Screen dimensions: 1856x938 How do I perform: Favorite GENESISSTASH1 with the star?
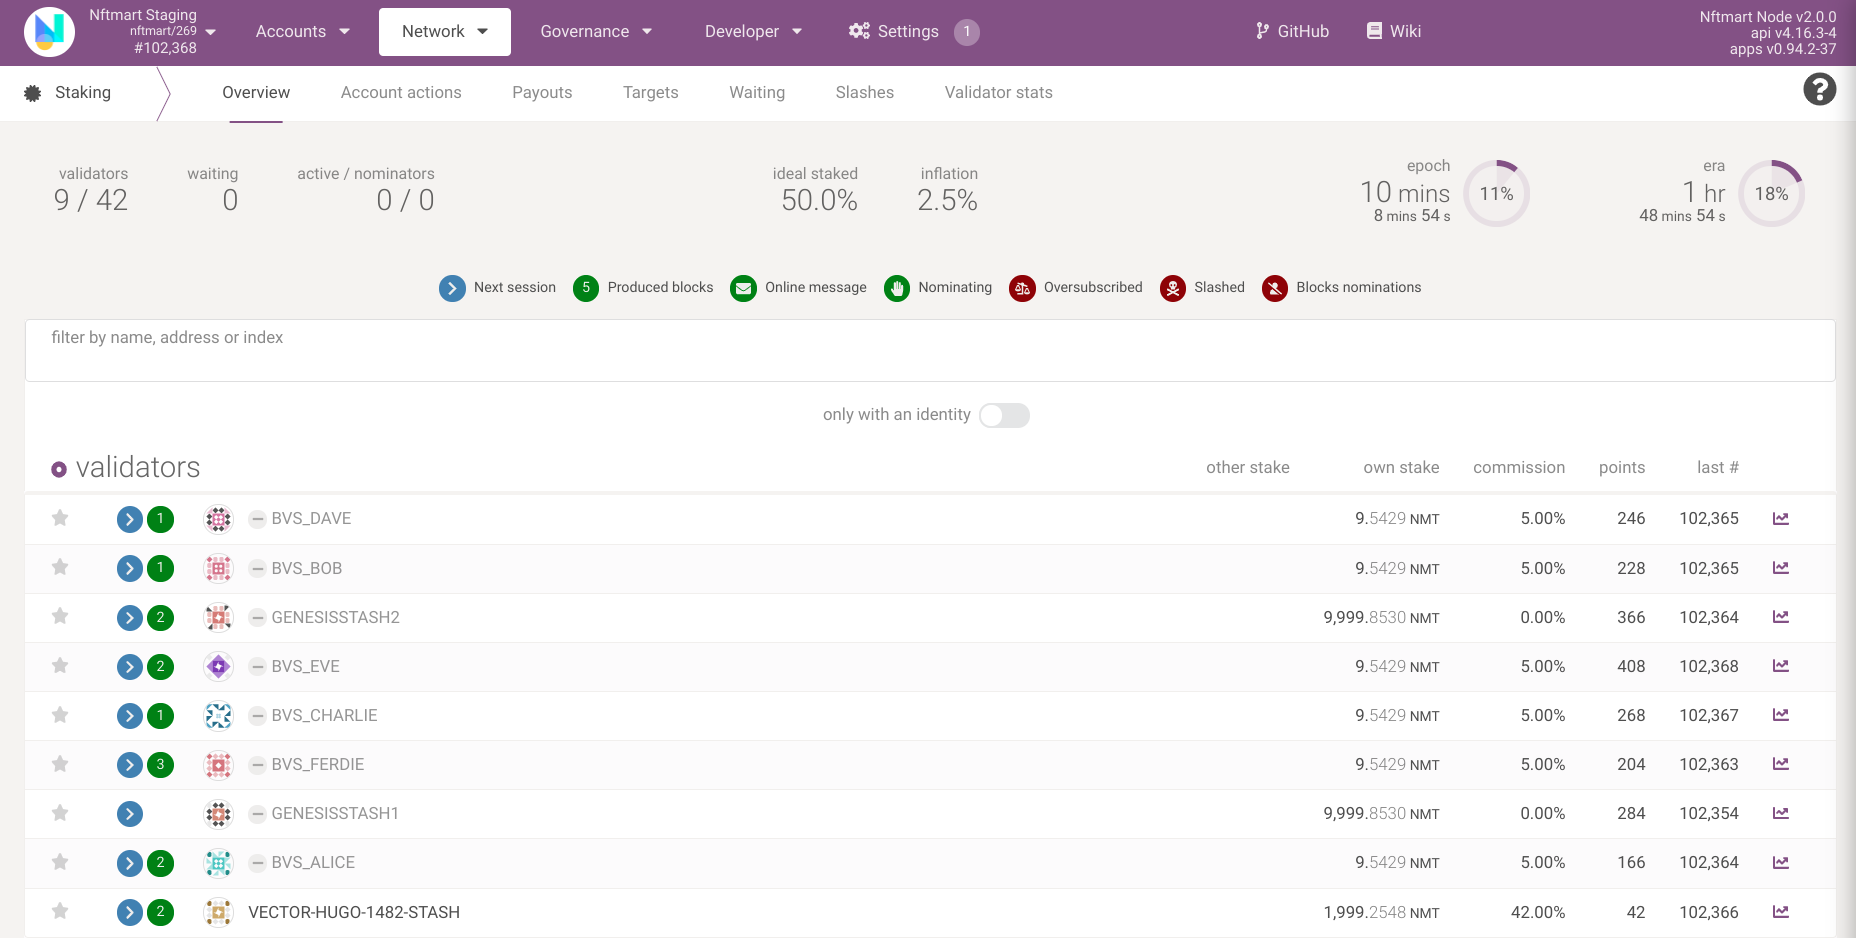point(60,813)
